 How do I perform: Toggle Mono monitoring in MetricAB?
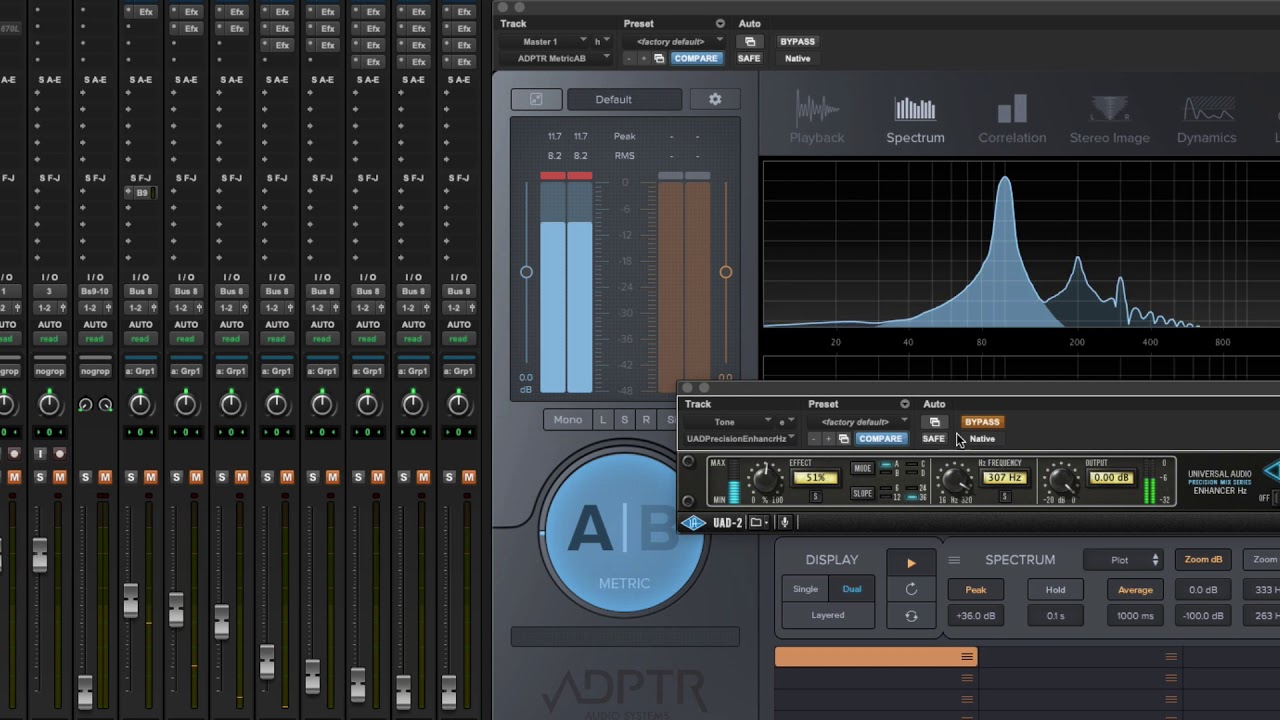tap(568, 420)
